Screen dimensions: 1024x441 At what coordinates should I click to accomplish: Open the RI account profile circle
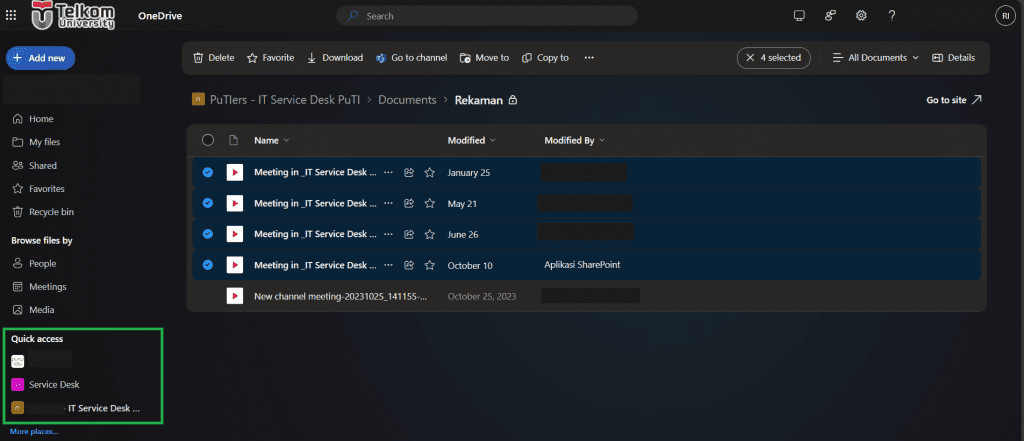[x=1006, y=16]
